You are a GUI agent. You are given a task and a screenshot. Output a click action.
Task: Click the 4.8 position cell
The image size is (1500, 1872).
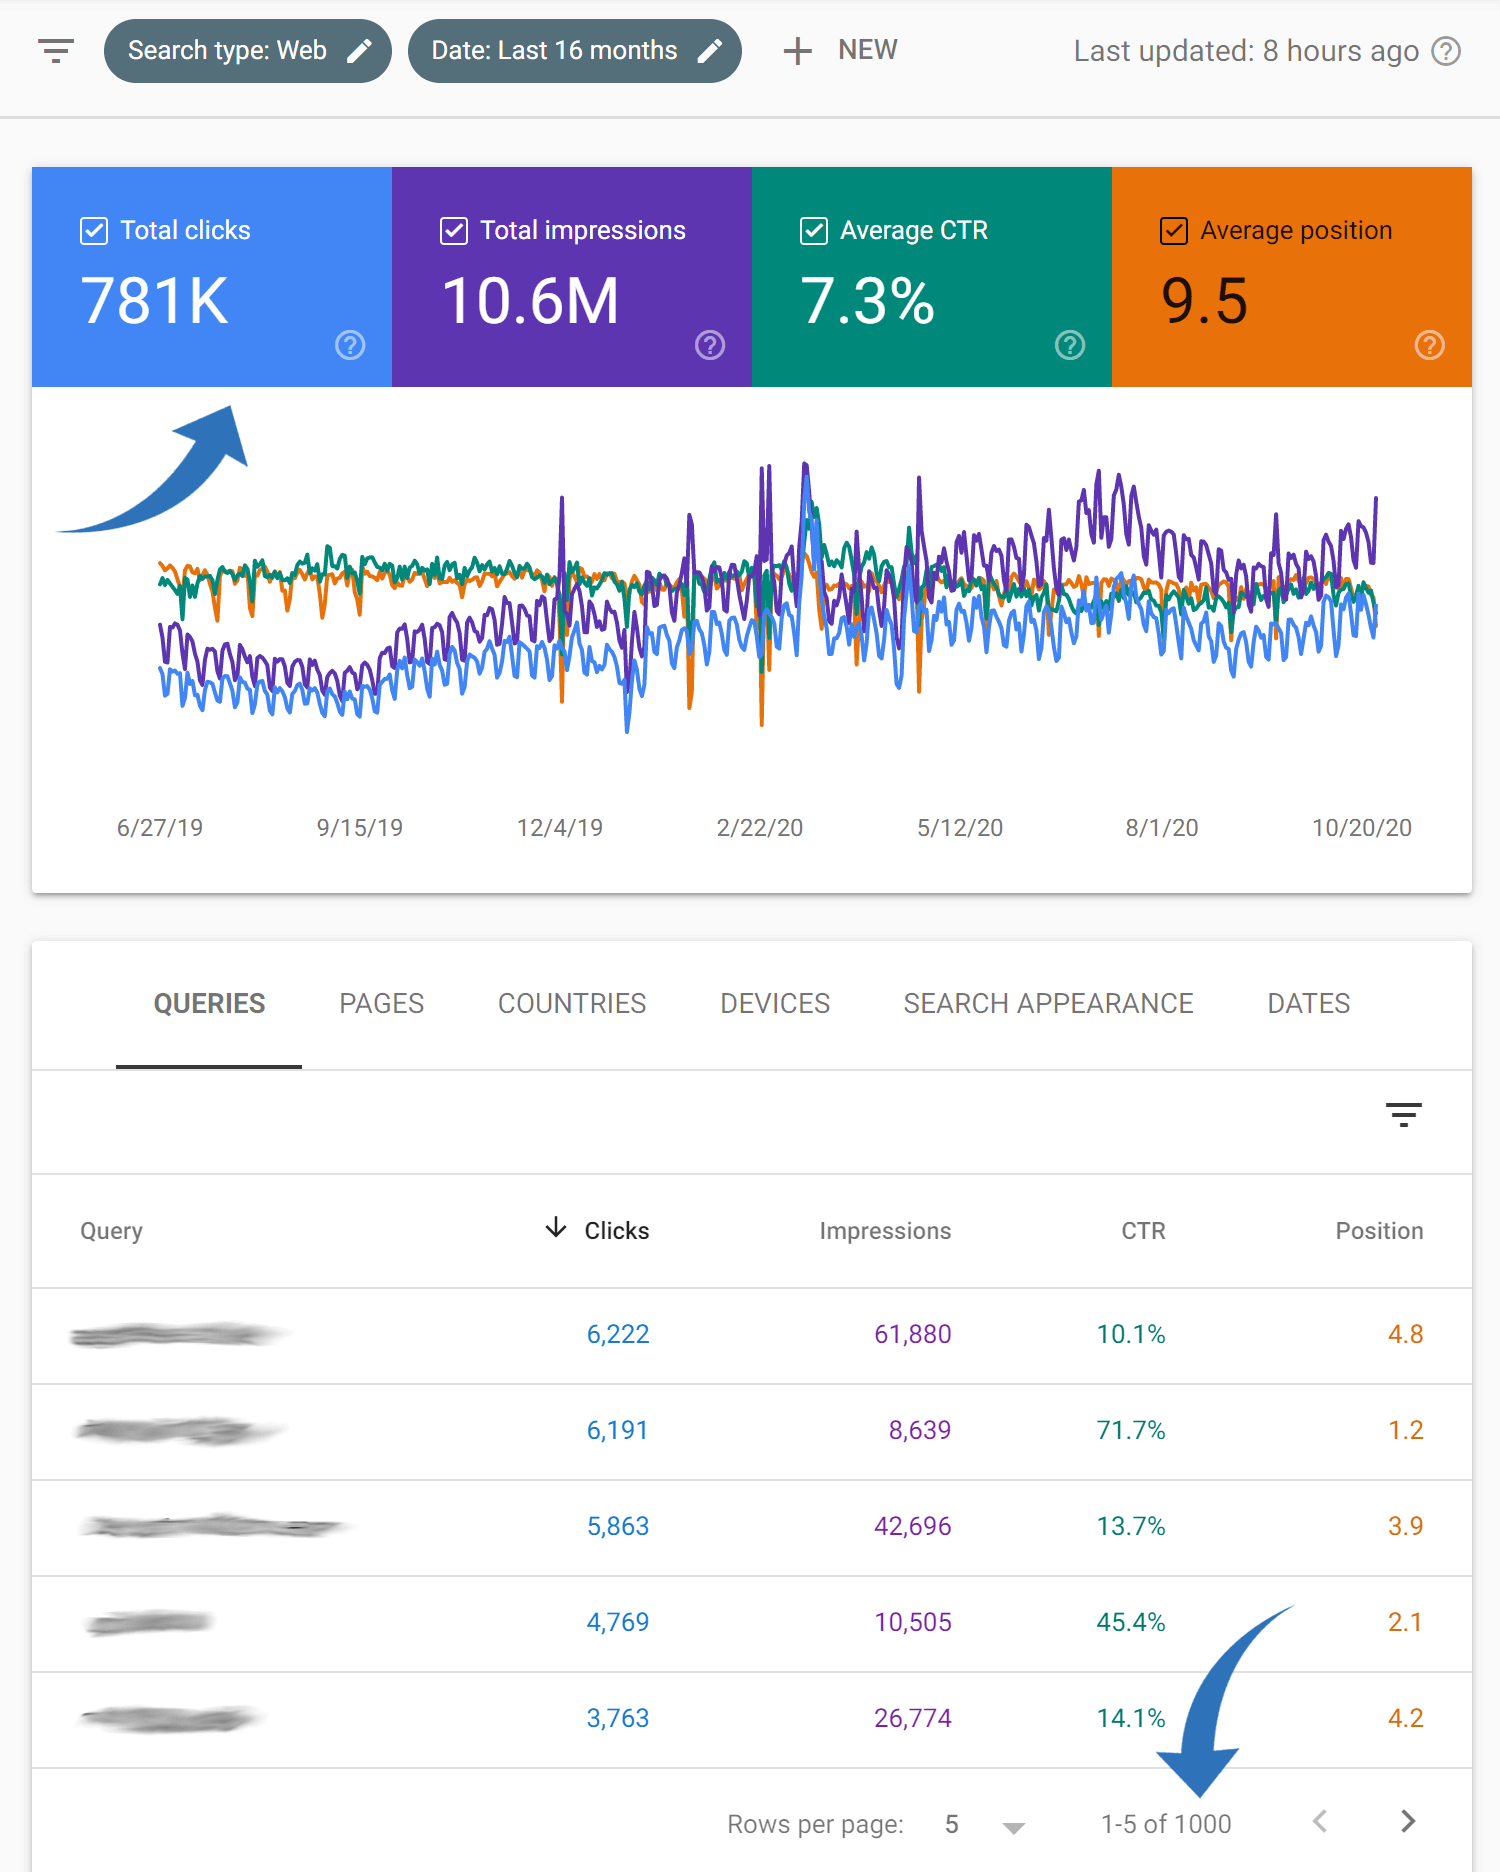[x=1405, y=1334]
